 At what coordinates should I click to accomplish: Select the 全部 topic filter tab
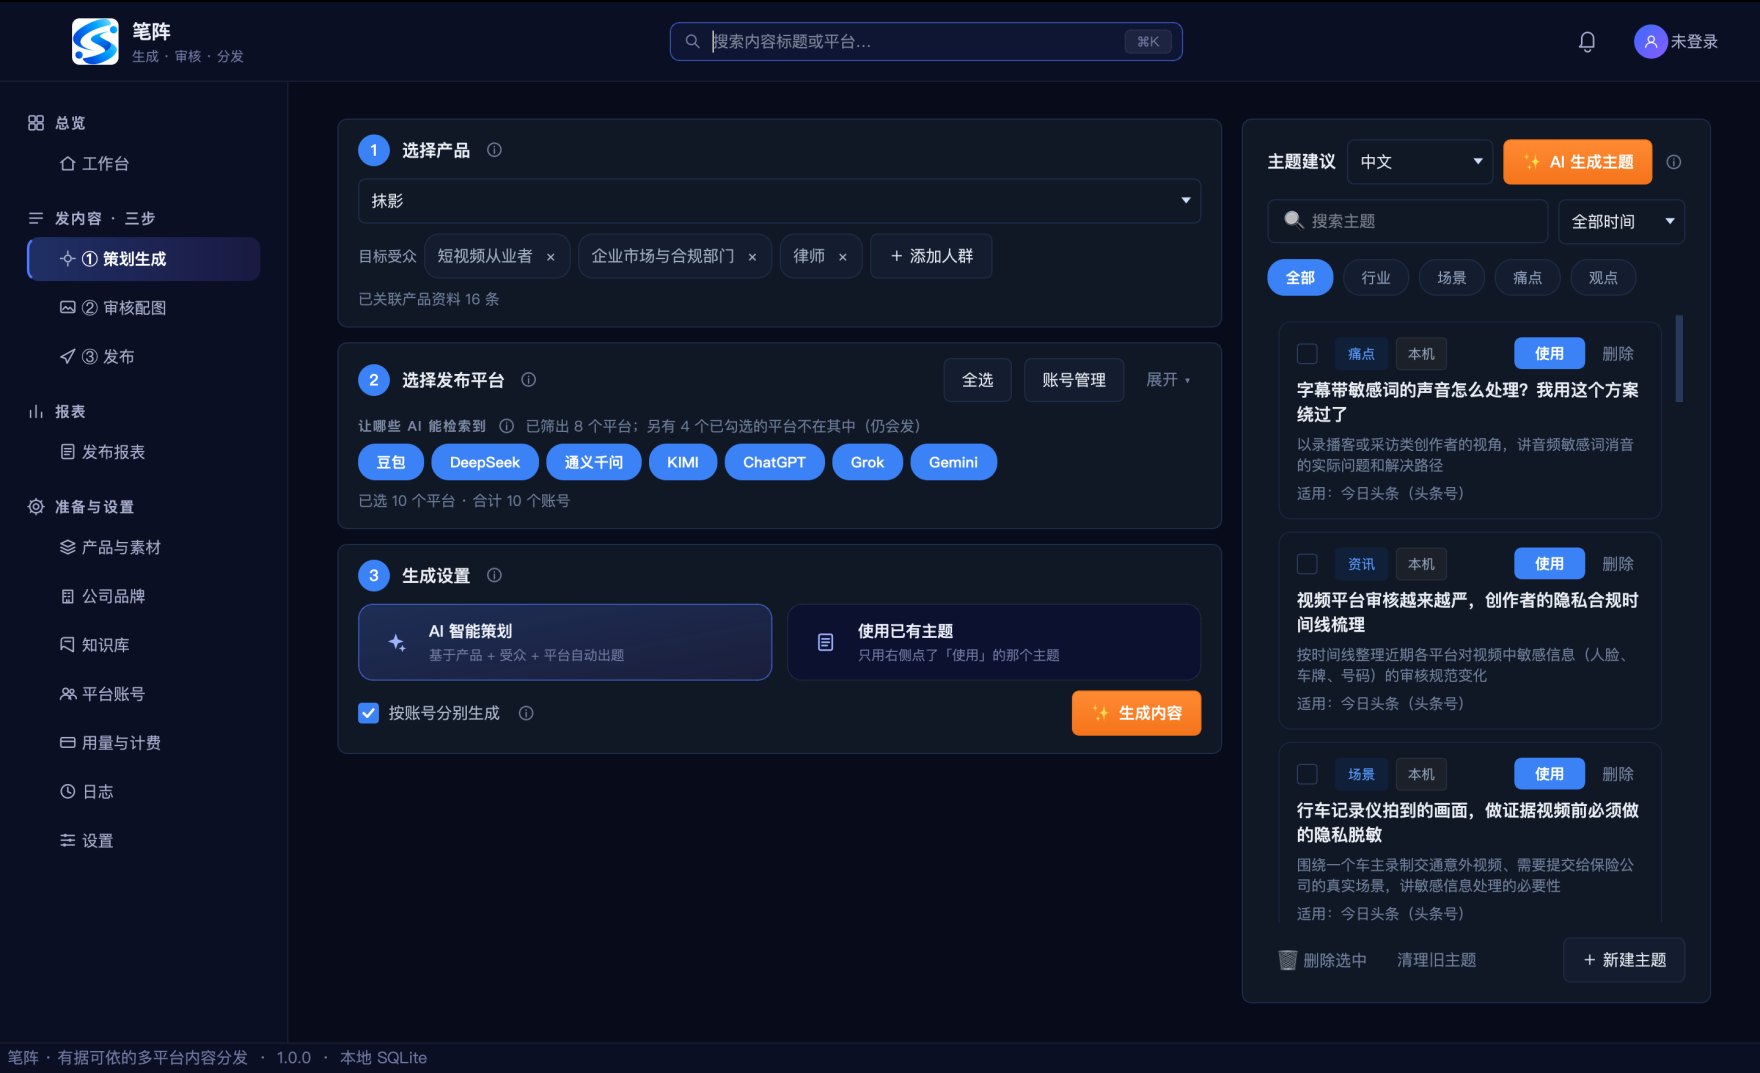1300,278
